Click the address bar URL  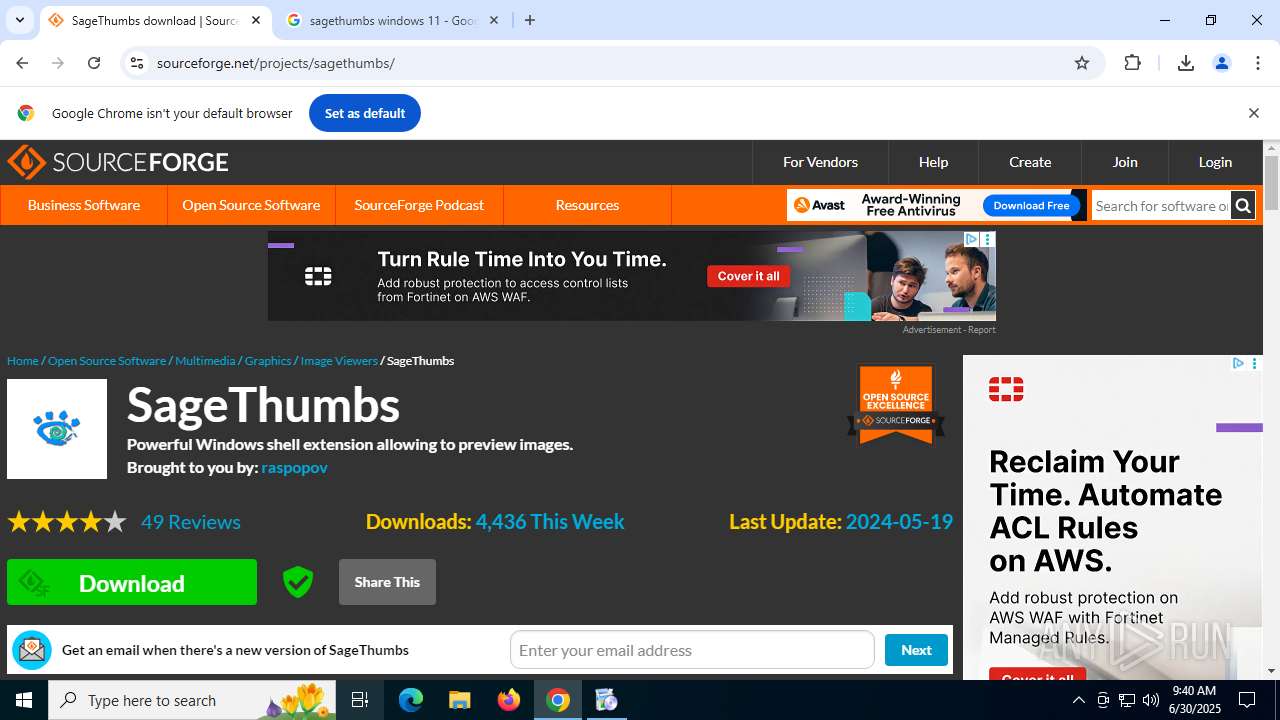tap(276, 63)
